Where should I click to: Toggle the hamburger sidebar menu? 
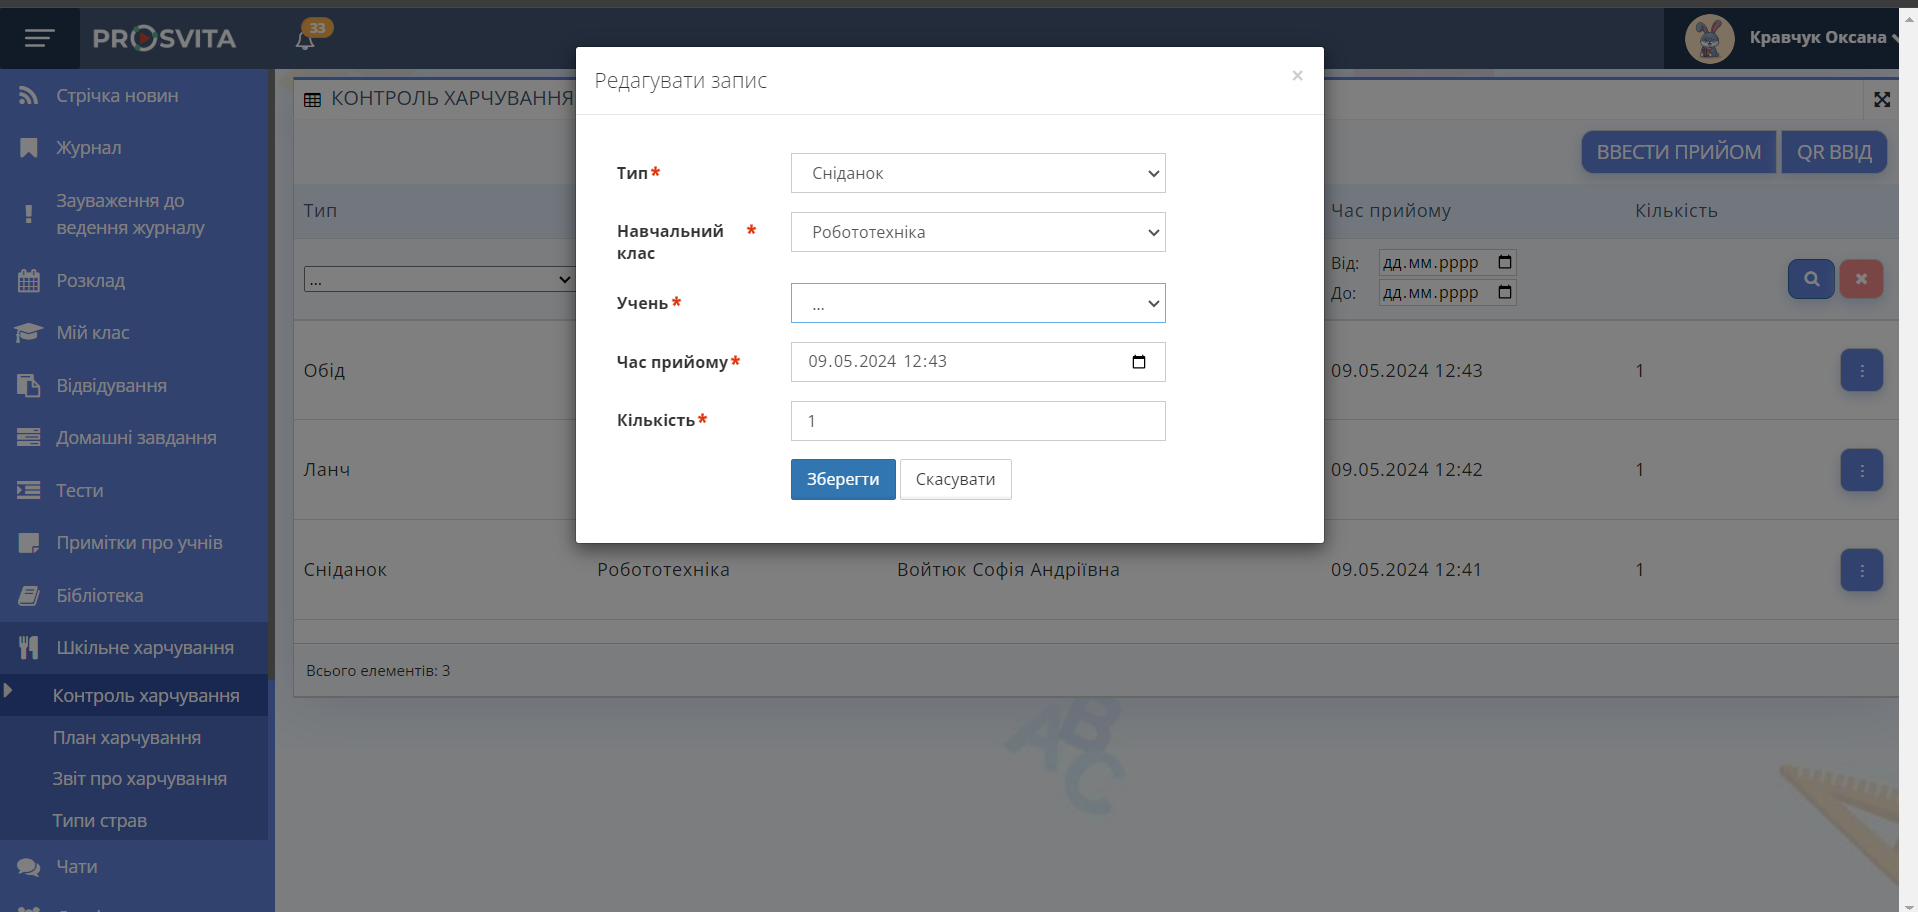coord(39,39)
